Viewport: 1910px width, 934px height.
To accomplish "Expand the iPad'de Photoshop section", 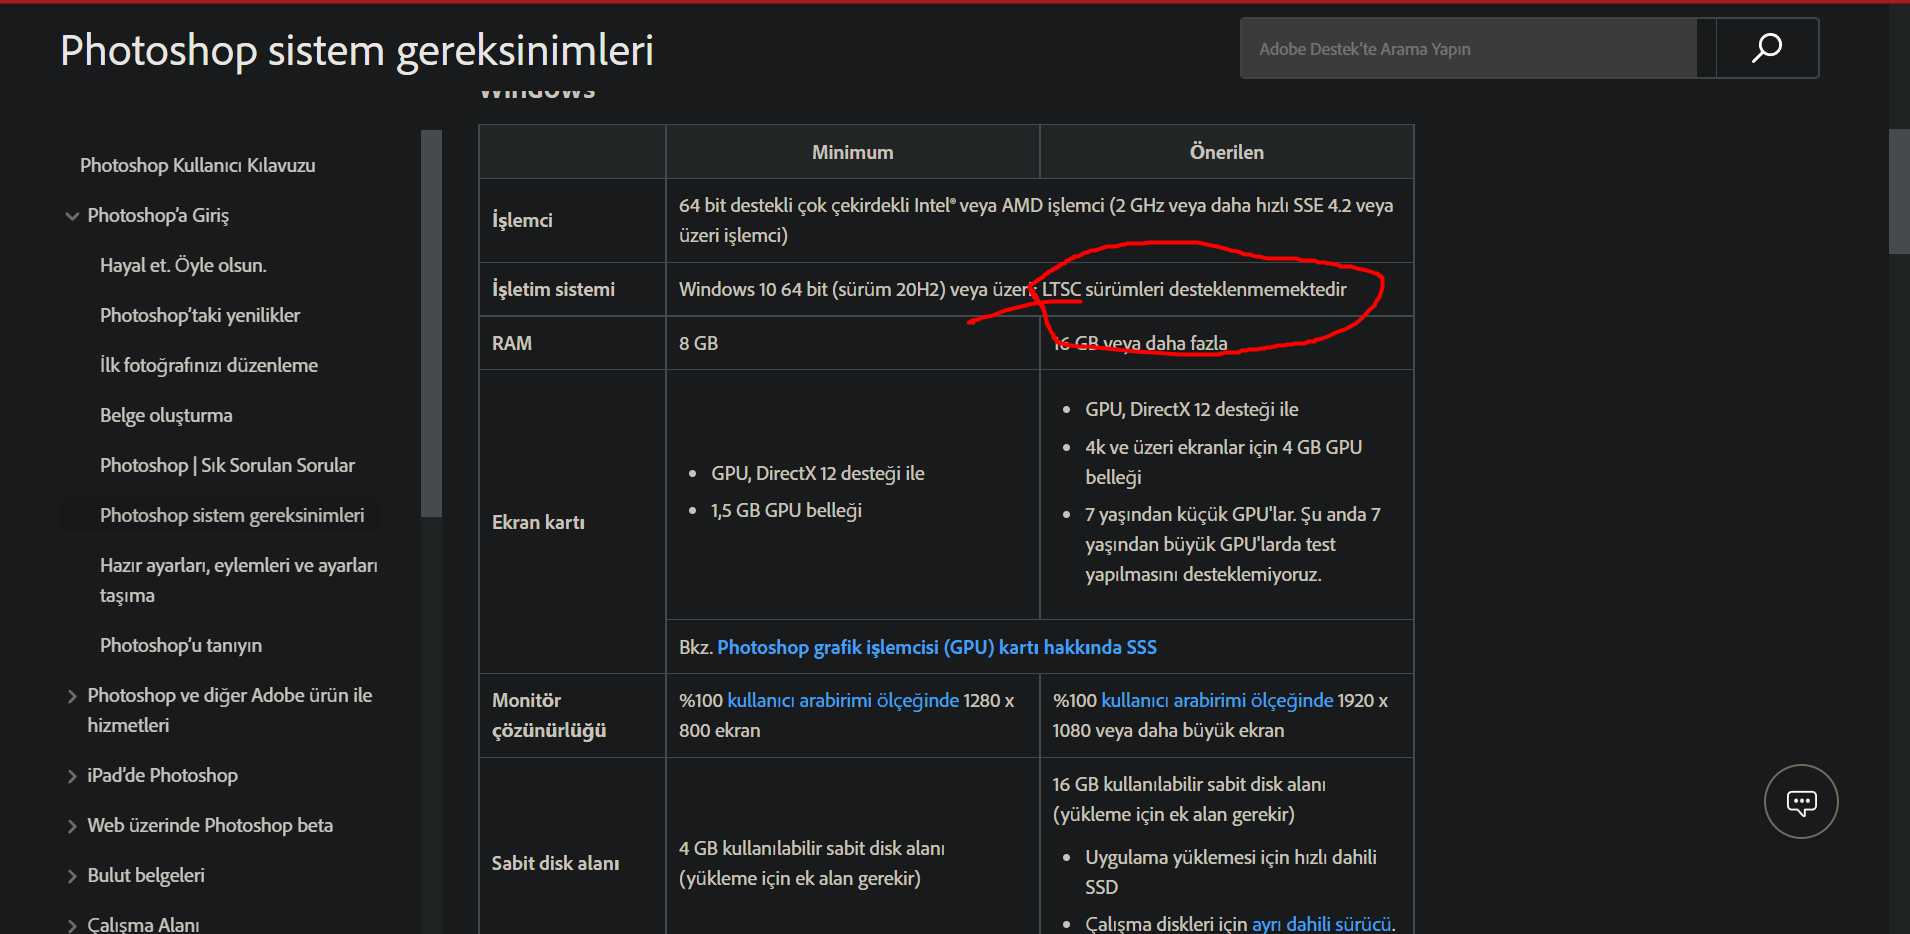I will pos(72,776).
